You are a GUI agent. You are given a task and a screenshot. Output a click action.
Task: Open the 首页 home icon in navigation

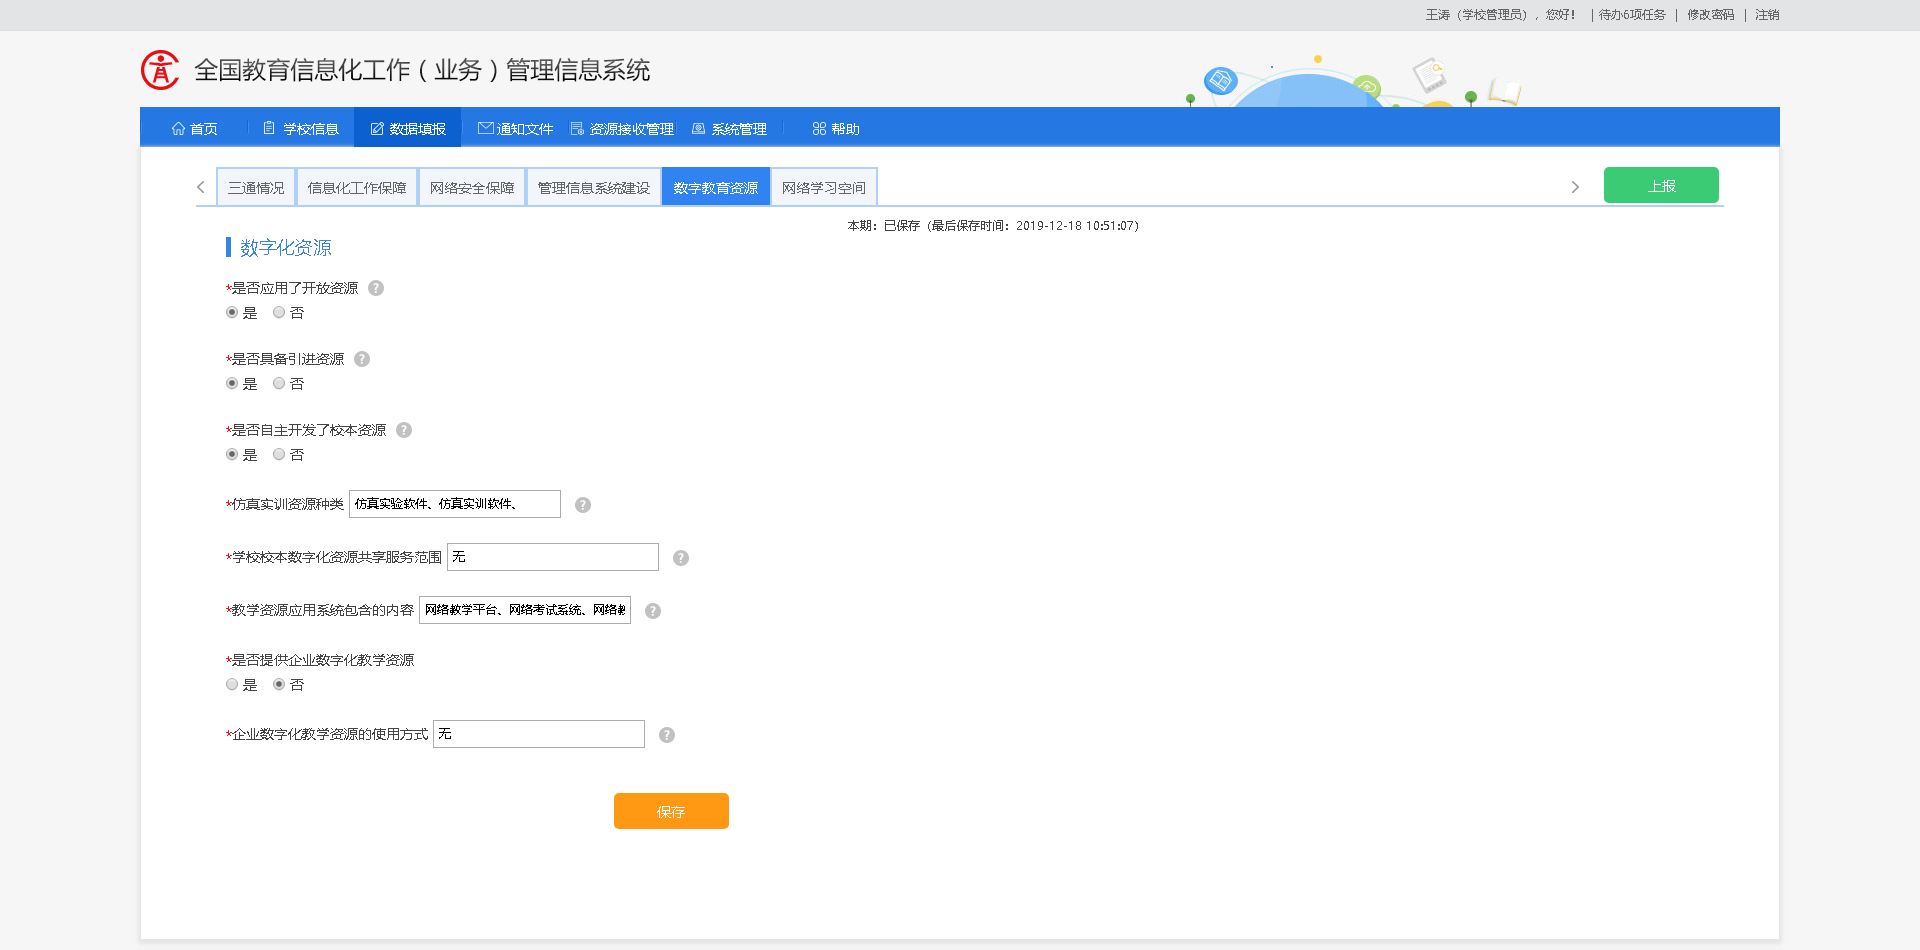[177, 128]
